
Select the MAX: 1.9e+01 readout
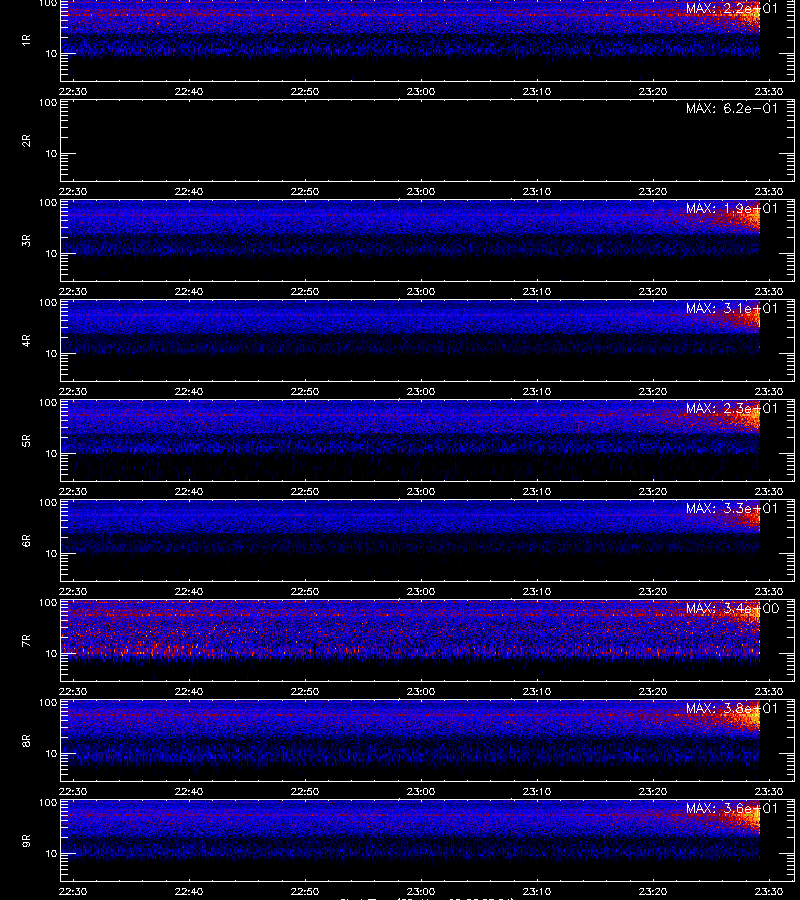click(x=732, y=208)
